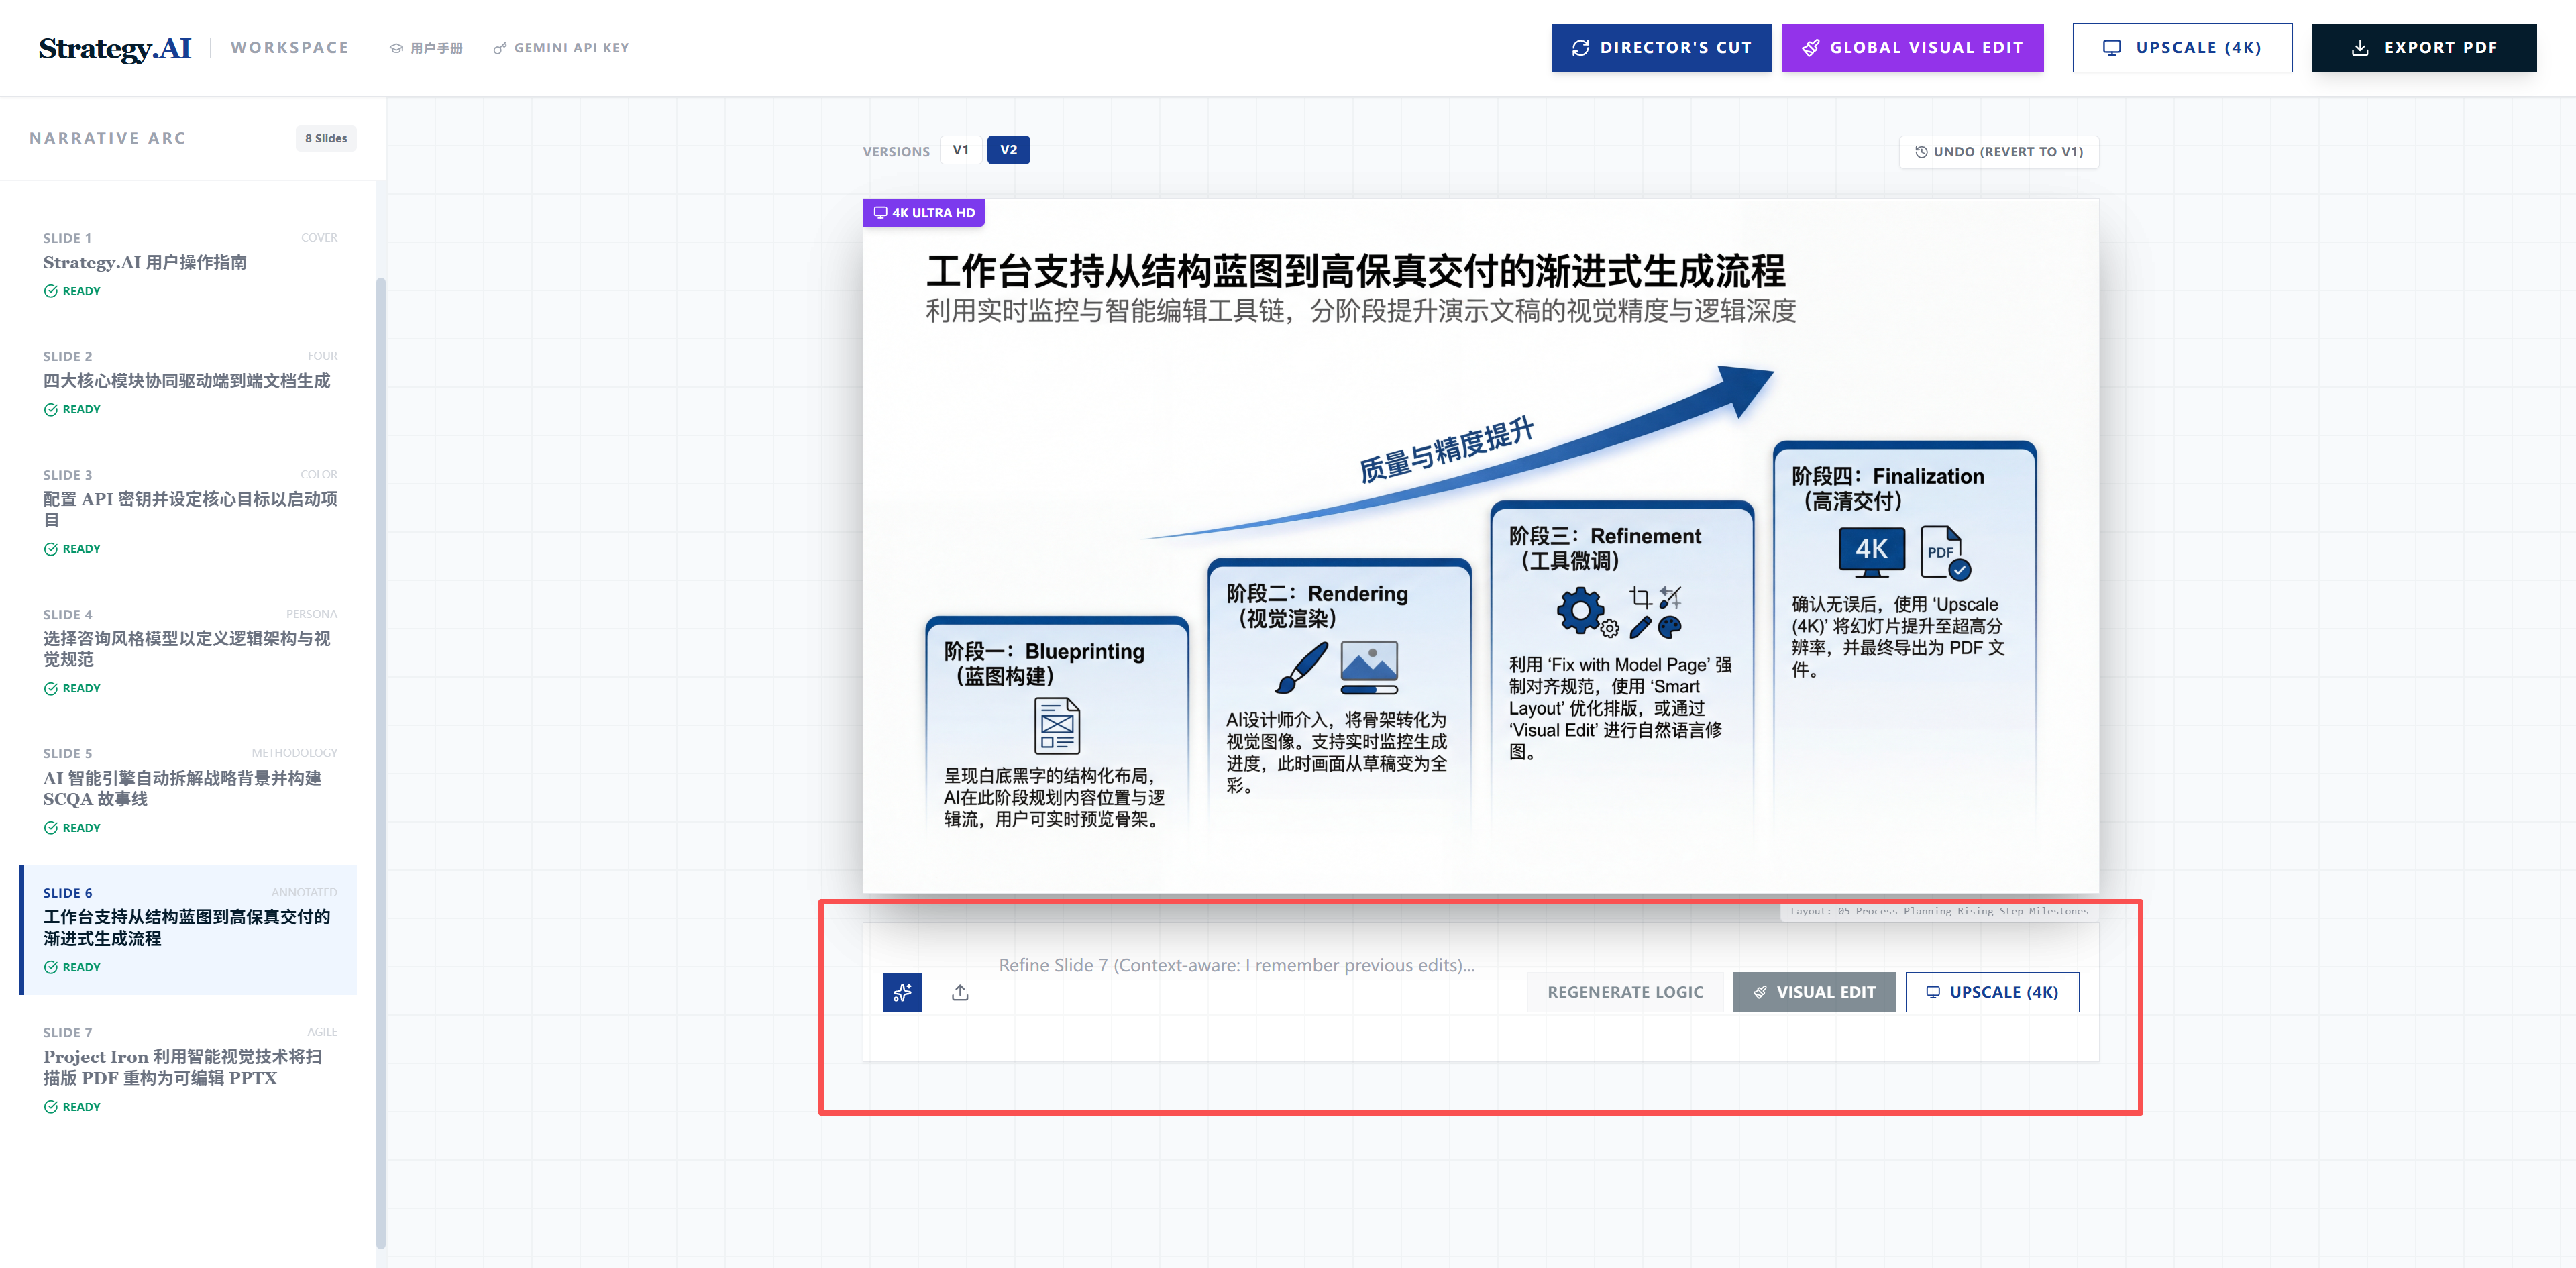Open the Gemini API Key setting
Image resolution: width=2576 pixels, height=1268 pixels.
pyautogui.click(x=561, y=48)
